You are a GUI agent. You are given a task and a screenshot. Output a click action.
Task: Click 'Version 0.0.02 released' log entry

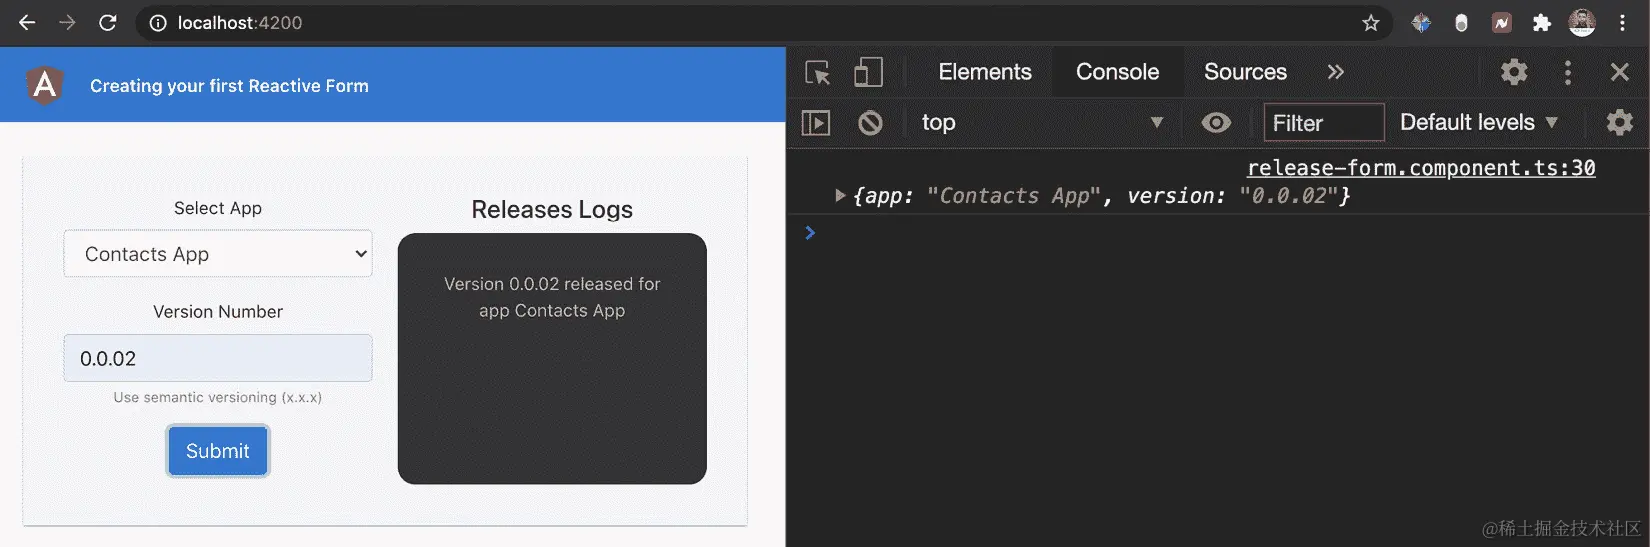click(x=552, y=297)
